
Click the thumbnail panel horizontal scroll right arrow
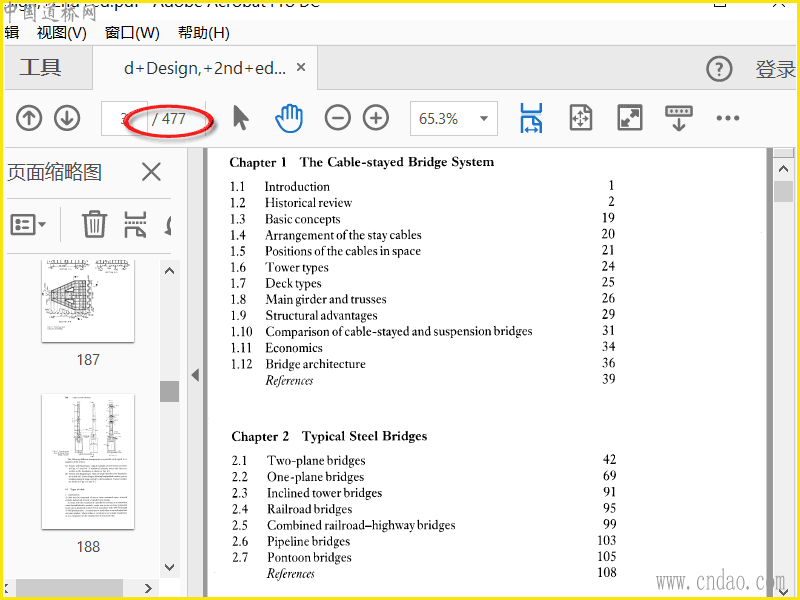click(148, 588)
